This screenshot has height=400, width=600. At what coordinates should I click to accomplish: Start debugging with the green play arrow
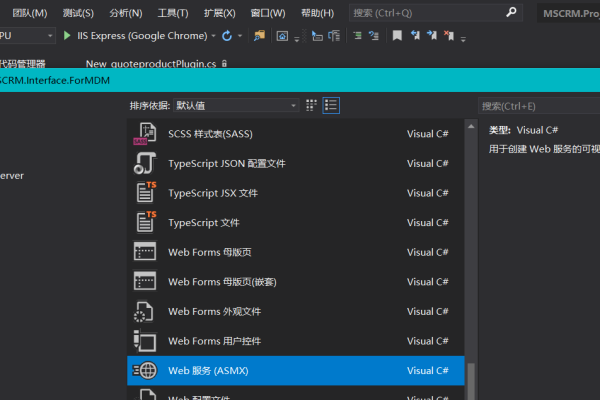click(67, 36)
